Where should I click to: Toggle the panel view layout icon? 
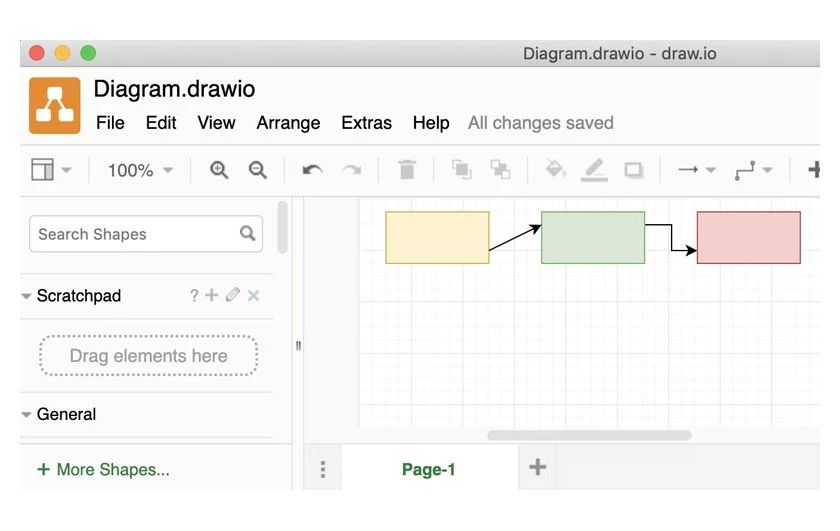(42, 170)
